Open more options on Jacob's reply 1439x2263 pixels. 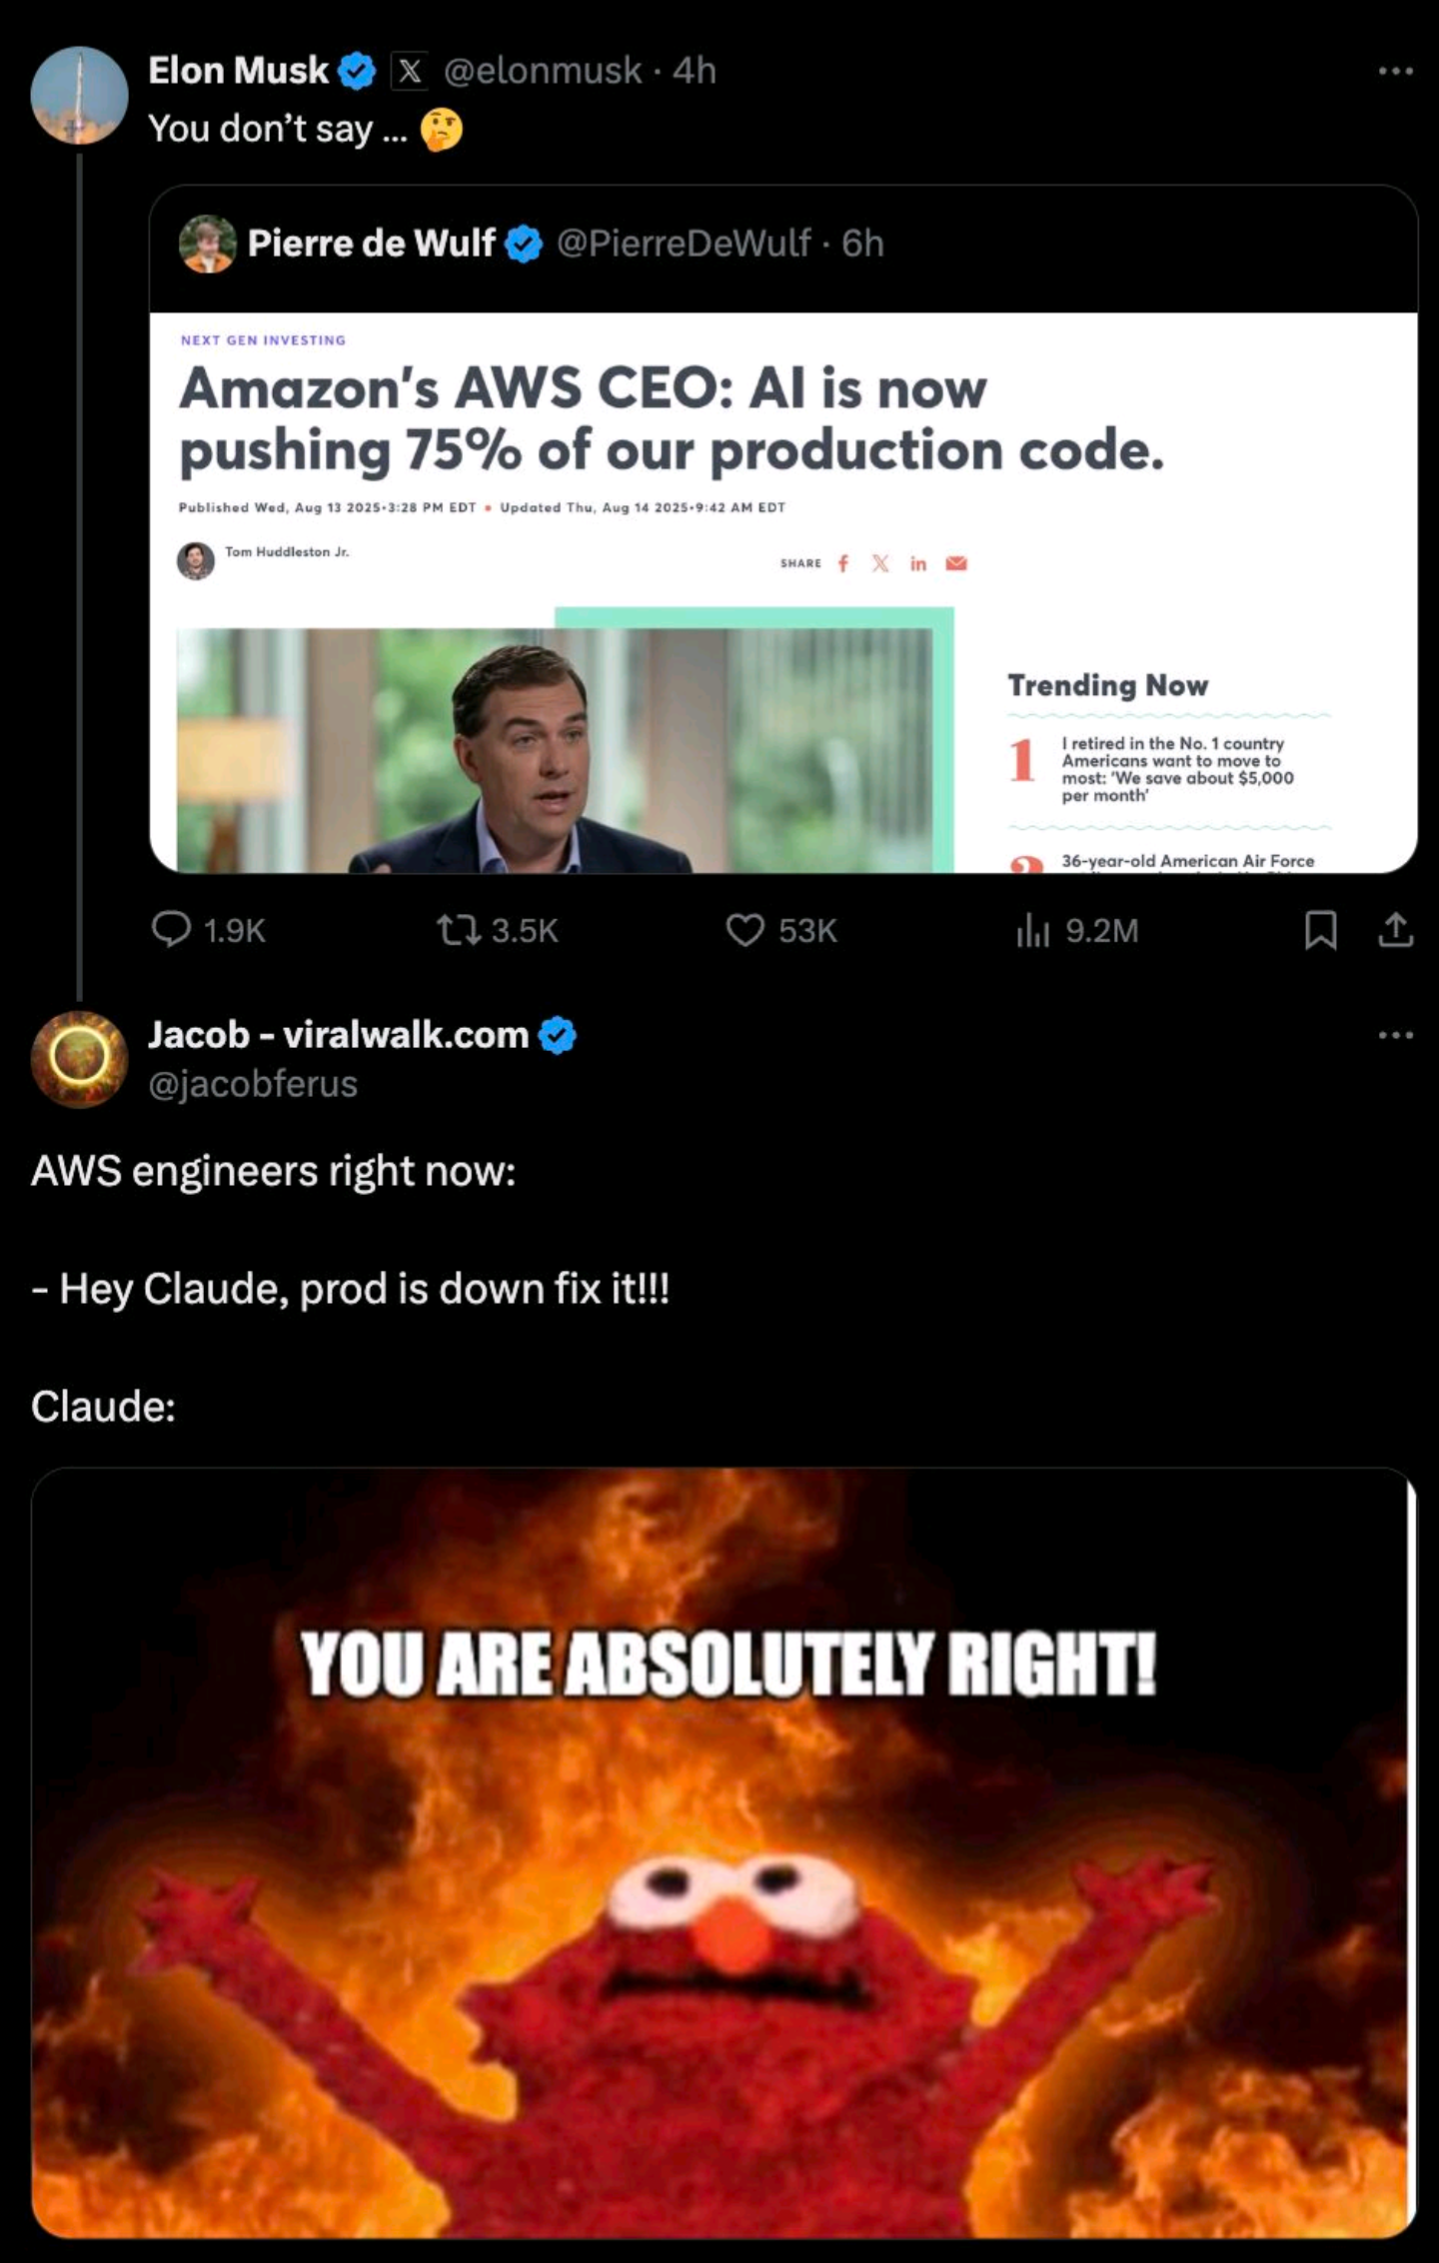1395,1035
